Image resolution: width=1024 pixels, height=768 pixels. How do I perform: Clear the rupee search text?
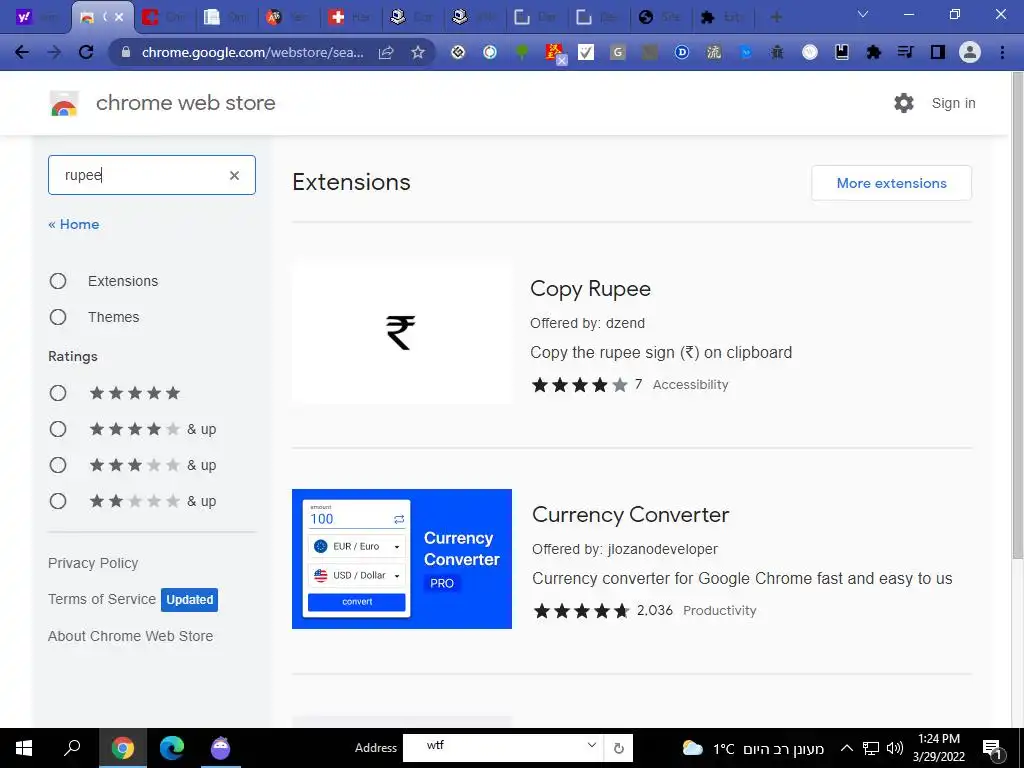[x=234, y=175]
